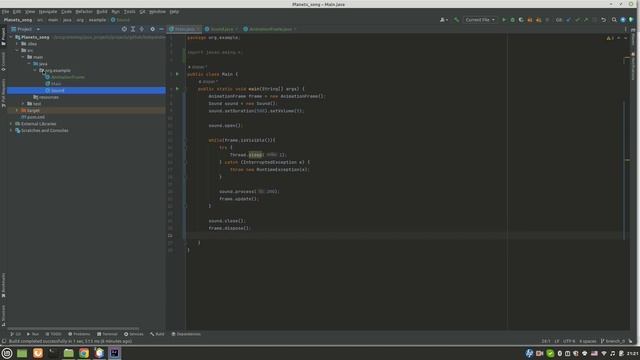The width and height of the screenshot is (640, 360).
Task: Expand External Libraries node
Action: [11, 124]
